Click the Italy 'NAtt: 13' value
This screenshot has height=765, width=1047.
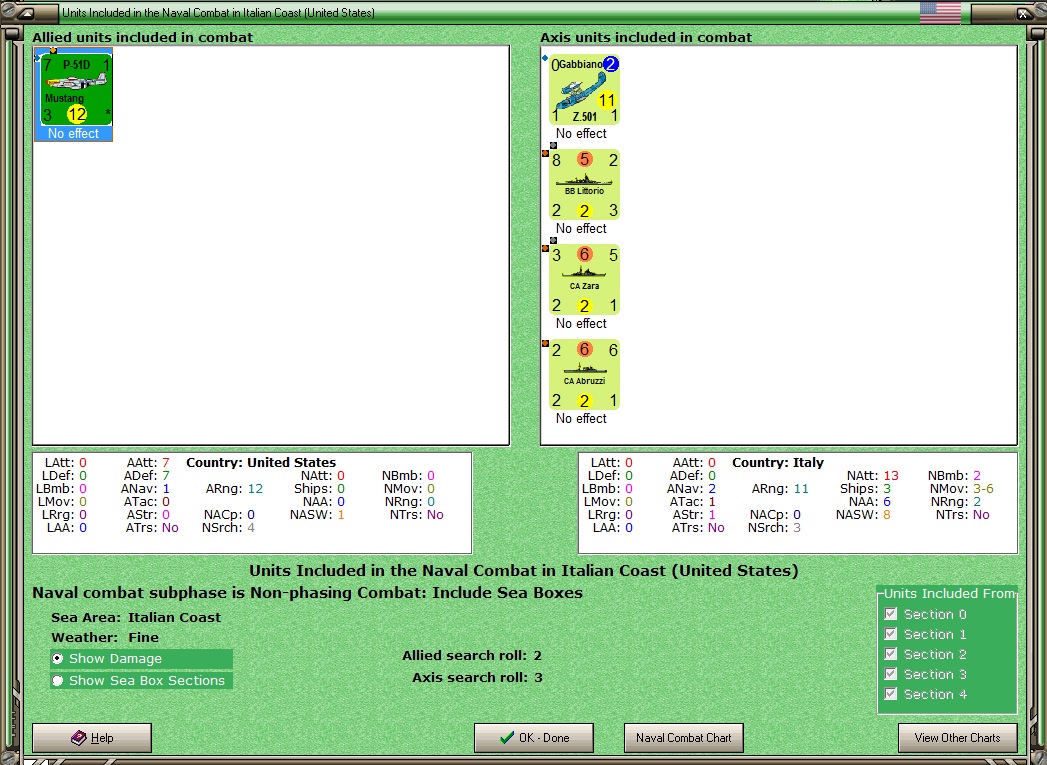tap(891, 476)
